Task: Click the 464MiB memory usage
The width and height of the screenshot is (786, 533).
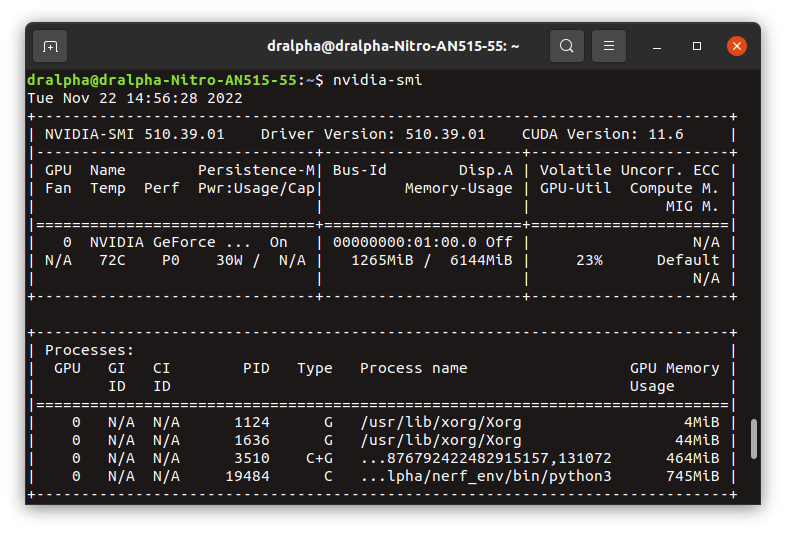Action: point(692,459)
